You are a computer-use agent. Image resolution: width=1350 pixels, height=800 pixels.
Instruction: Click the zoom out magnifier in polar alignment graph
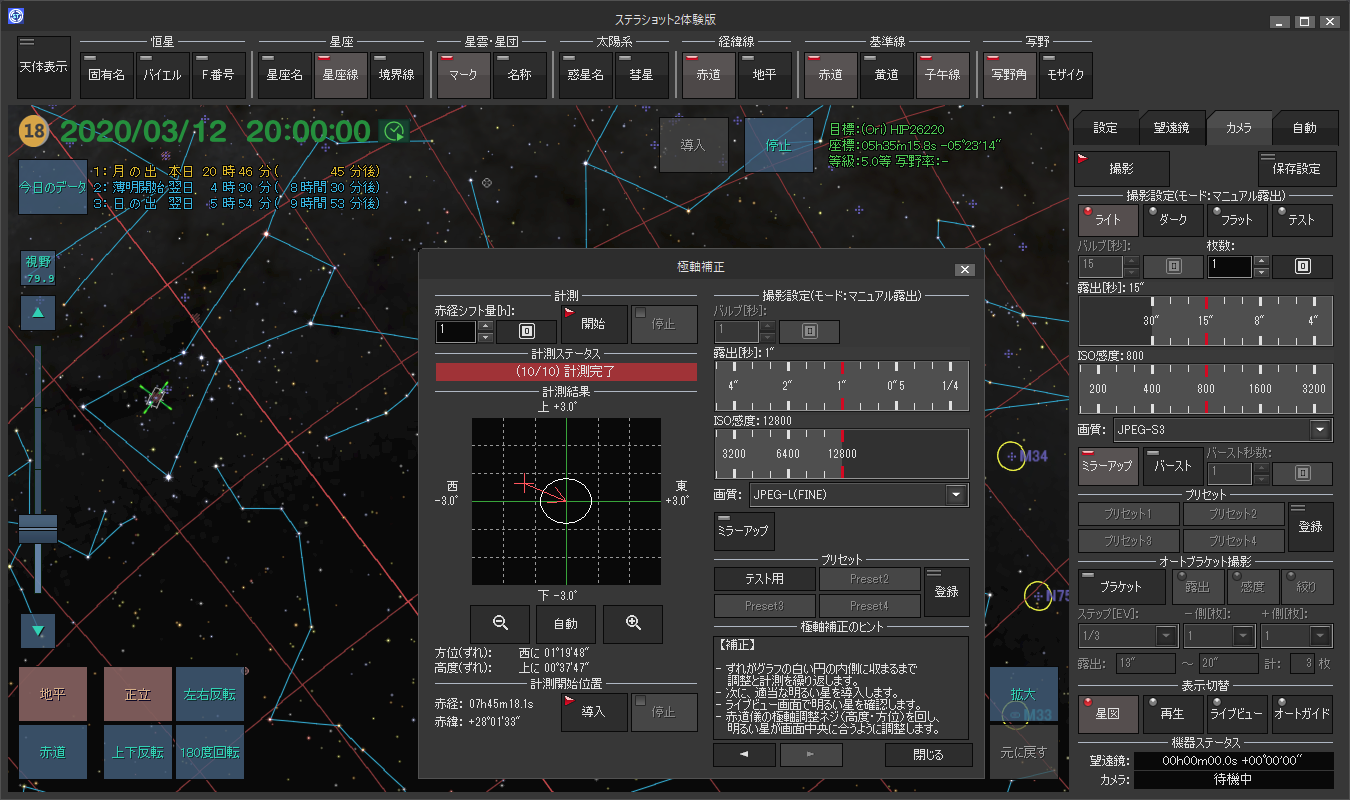pos(500,624)
